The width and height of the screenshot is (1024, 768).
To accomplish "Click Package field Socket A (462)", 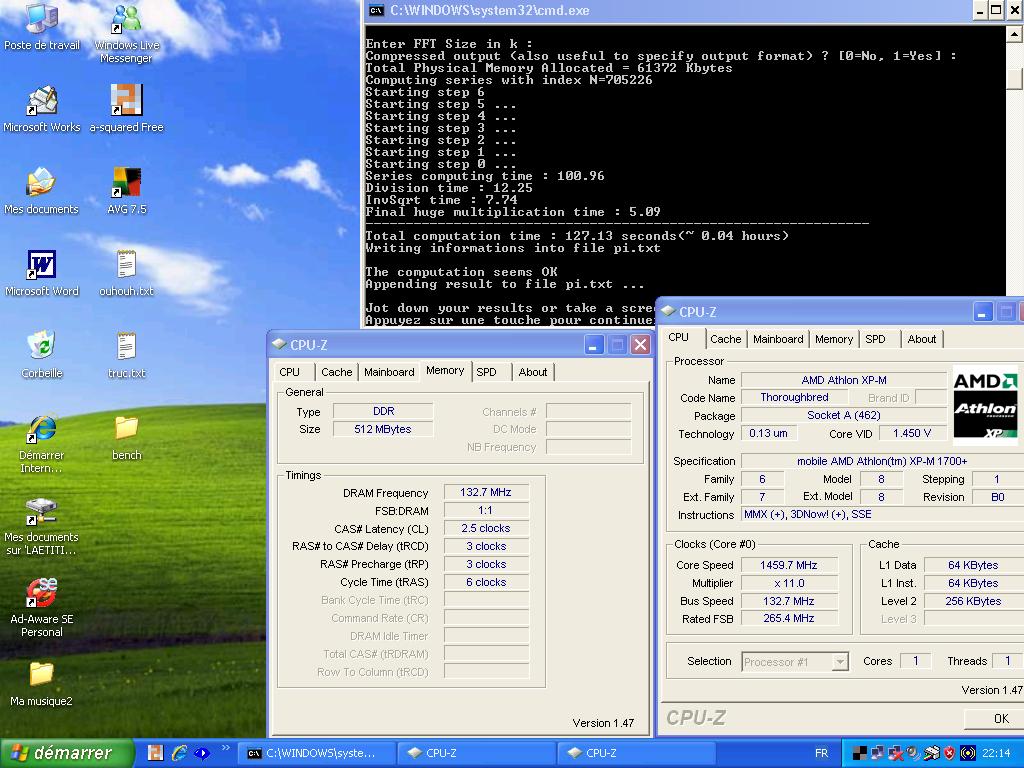I will 844,415.
